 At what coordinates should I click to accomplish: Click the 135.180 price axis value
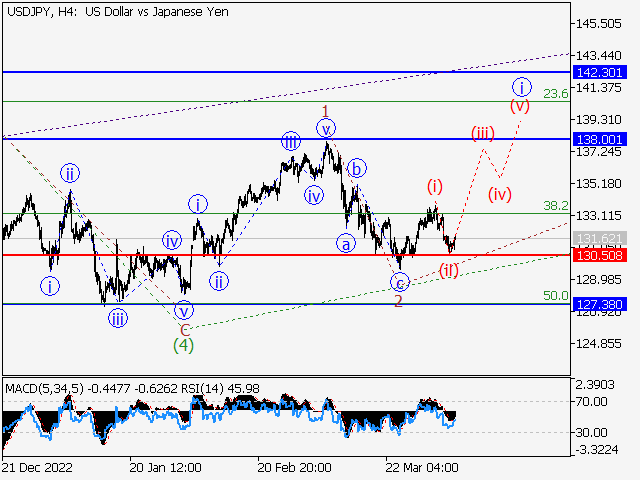click(x=598, y=184)
